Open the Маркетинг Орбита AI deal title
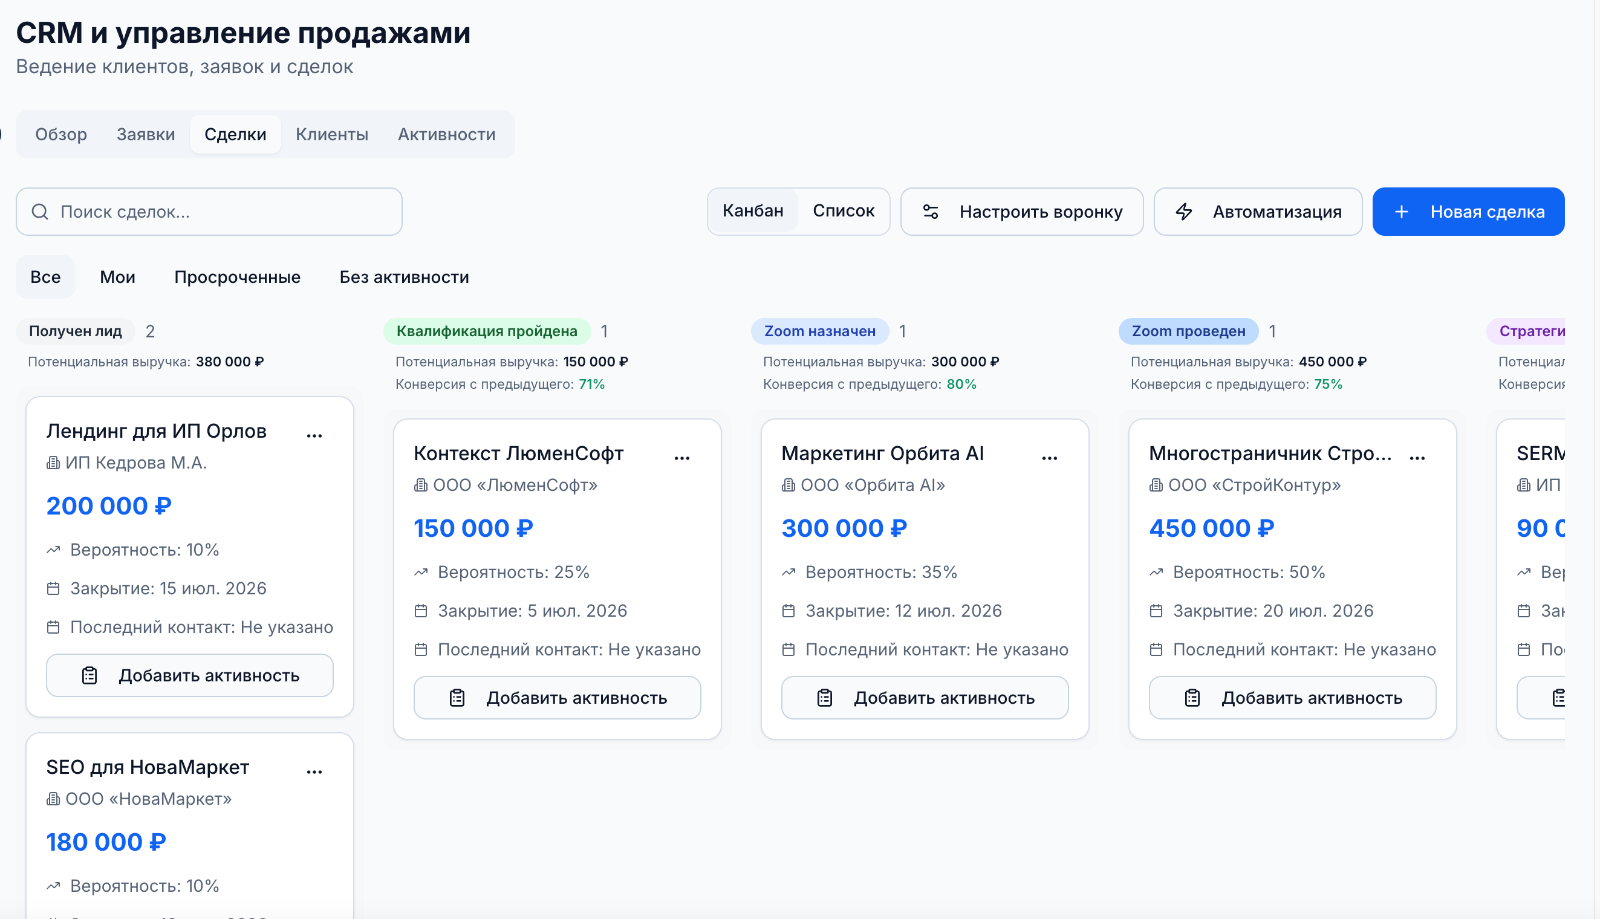This screenshot has width=1600, height=919. point(883,453)
